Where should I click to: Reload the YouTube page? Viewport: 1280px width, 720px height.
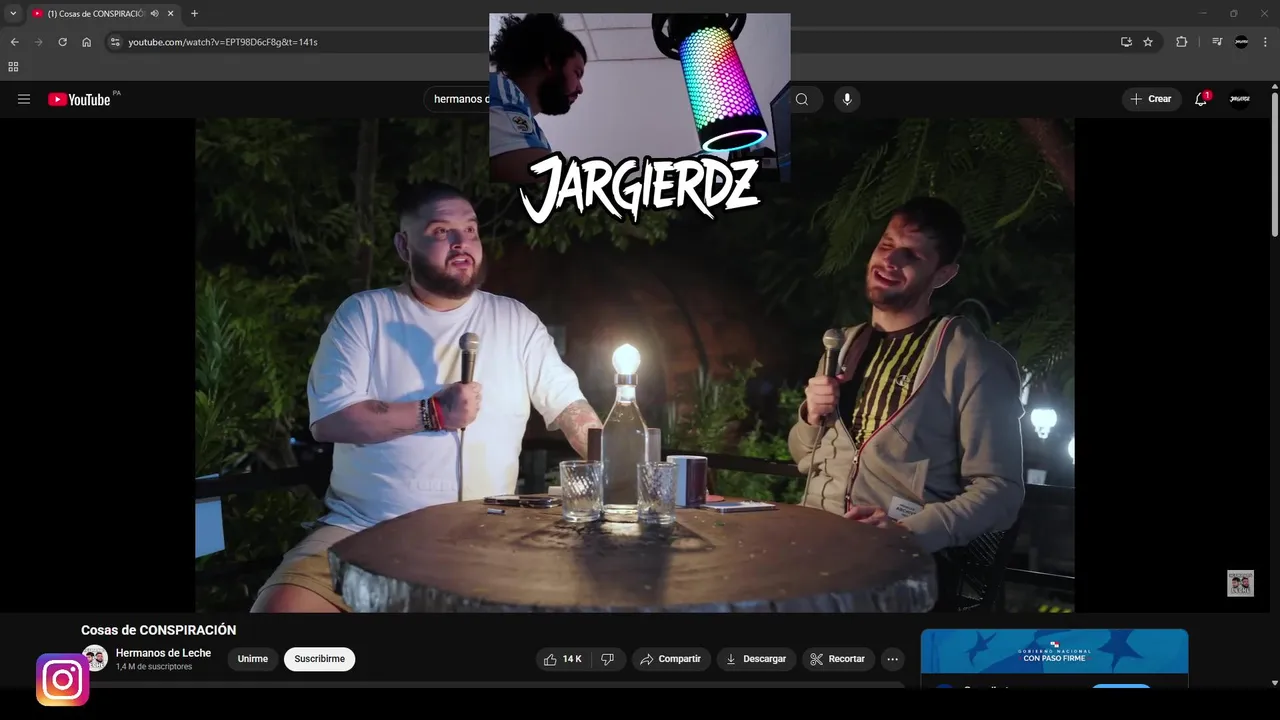[62, 42]
